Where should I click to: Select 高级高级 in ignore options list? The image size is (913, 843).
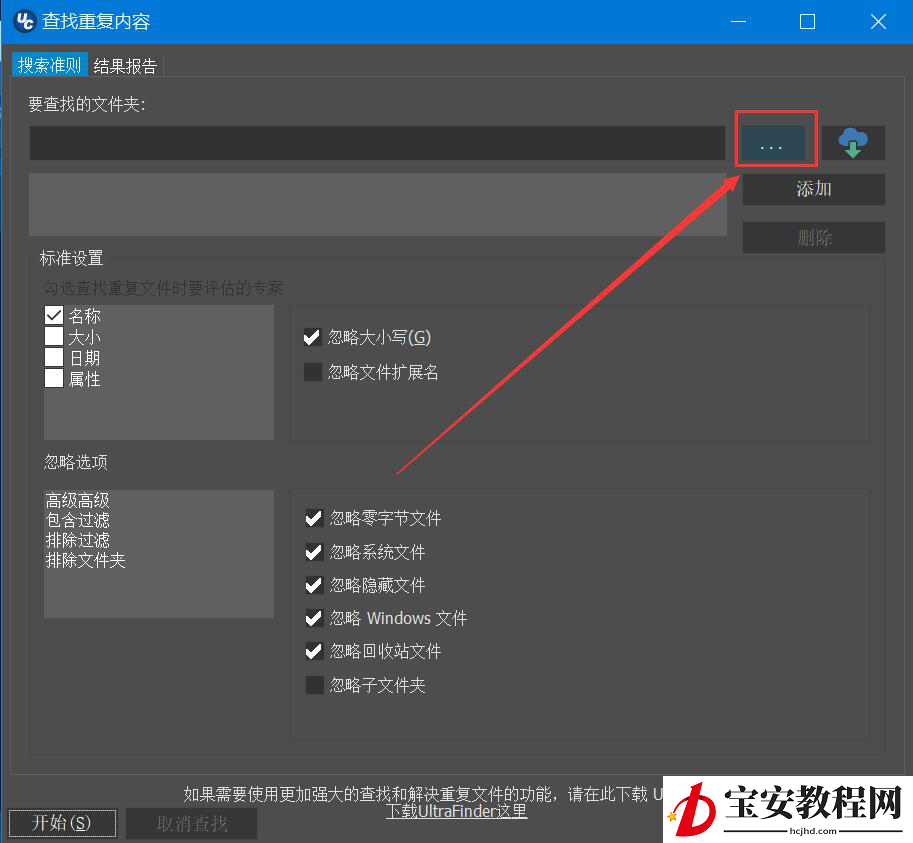point(77,500)
